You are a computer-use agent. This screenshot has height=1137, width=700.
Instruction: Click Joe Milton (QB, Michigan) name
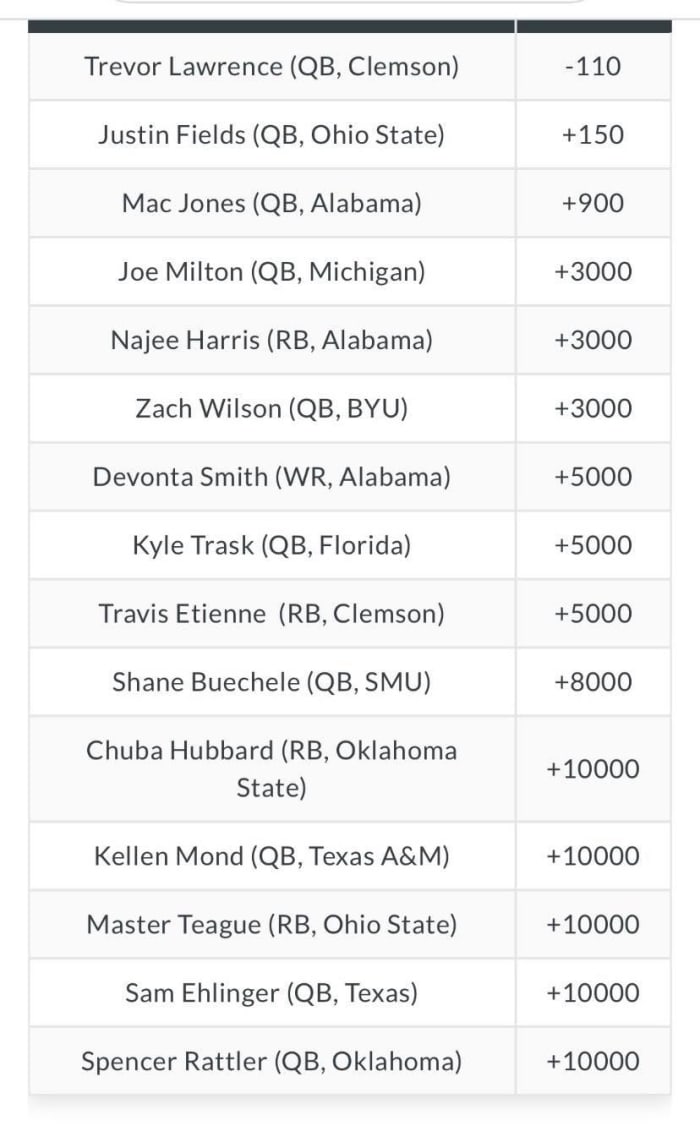[272, 272]
